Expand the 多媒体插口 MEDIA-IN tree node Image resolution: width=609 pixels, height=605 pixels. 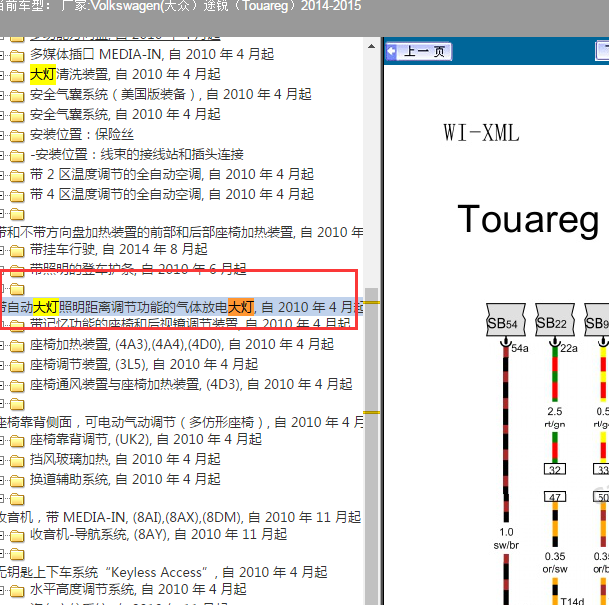2,56
